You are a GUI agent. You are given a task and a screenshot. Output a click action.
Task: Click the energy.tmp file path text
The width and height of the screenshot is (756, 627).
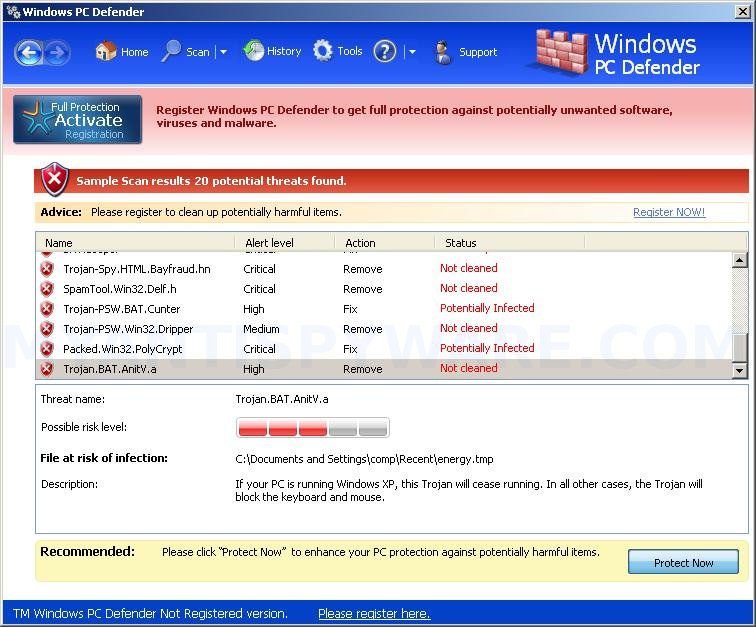click(x=364, y=459)
